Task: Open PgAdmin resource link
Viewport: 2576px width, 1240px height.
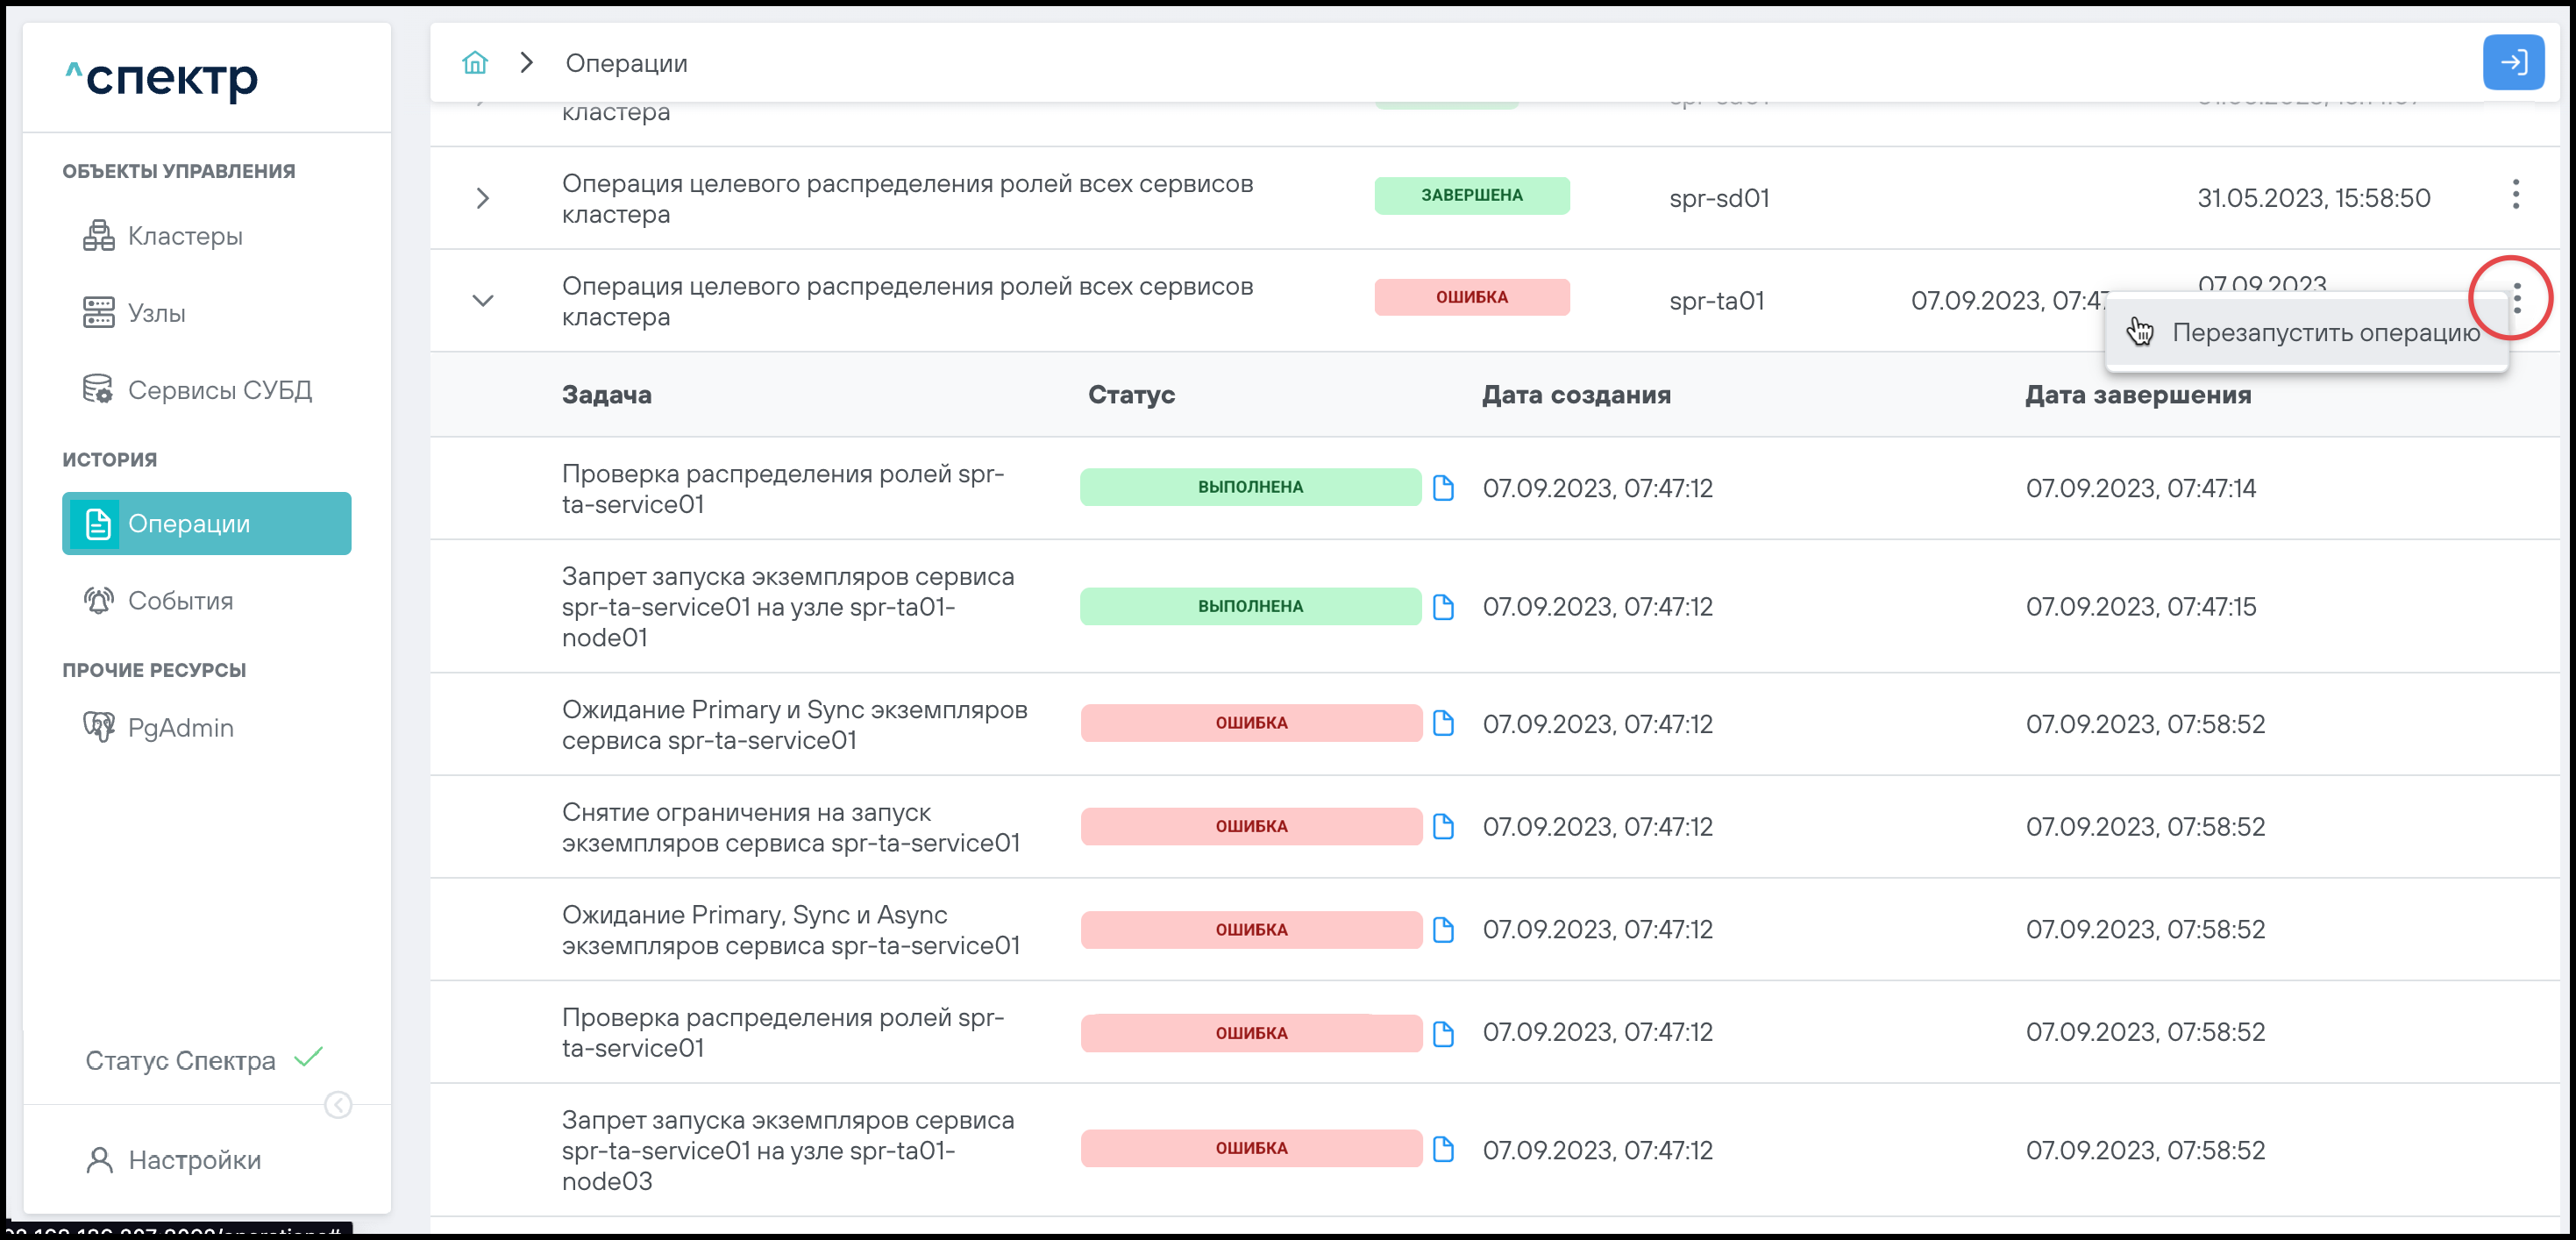Action: coord(180,728)
